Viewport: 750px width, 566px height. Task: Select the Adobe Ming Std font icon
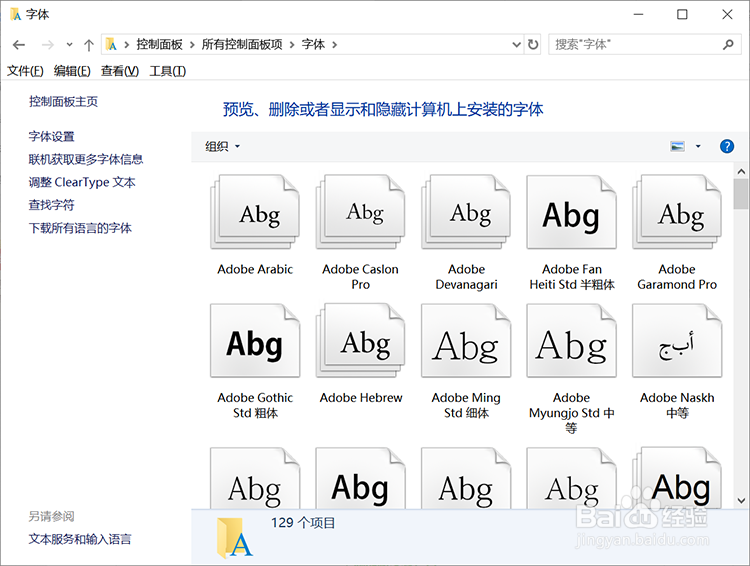point(466,341)
